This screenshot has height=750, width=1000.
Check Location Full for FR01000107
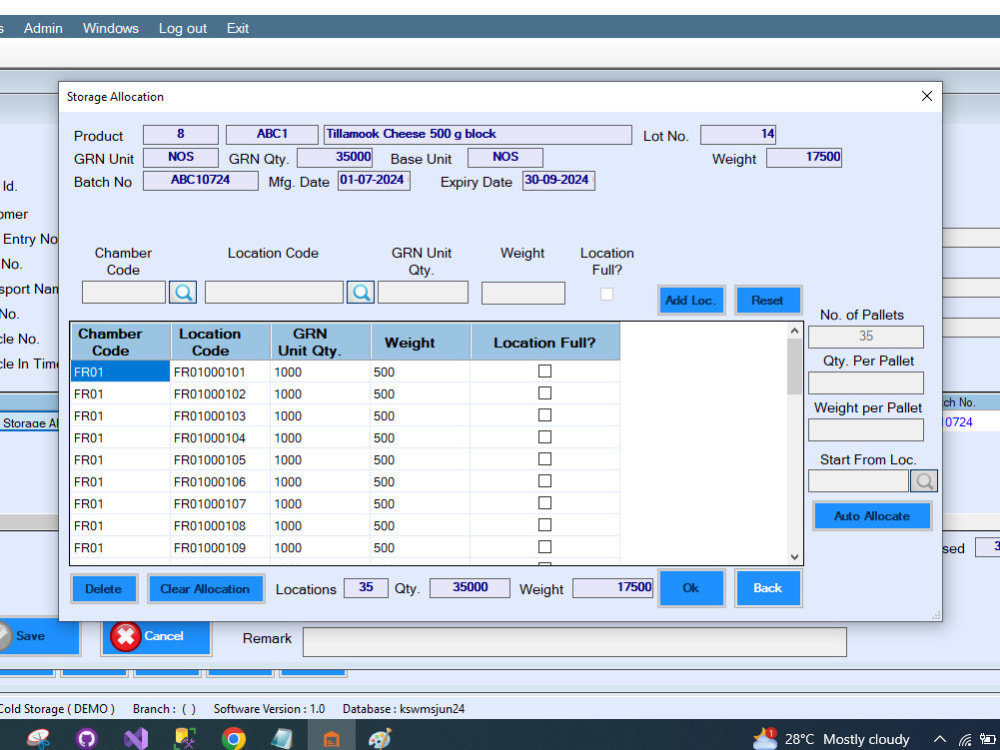point(545,503)
